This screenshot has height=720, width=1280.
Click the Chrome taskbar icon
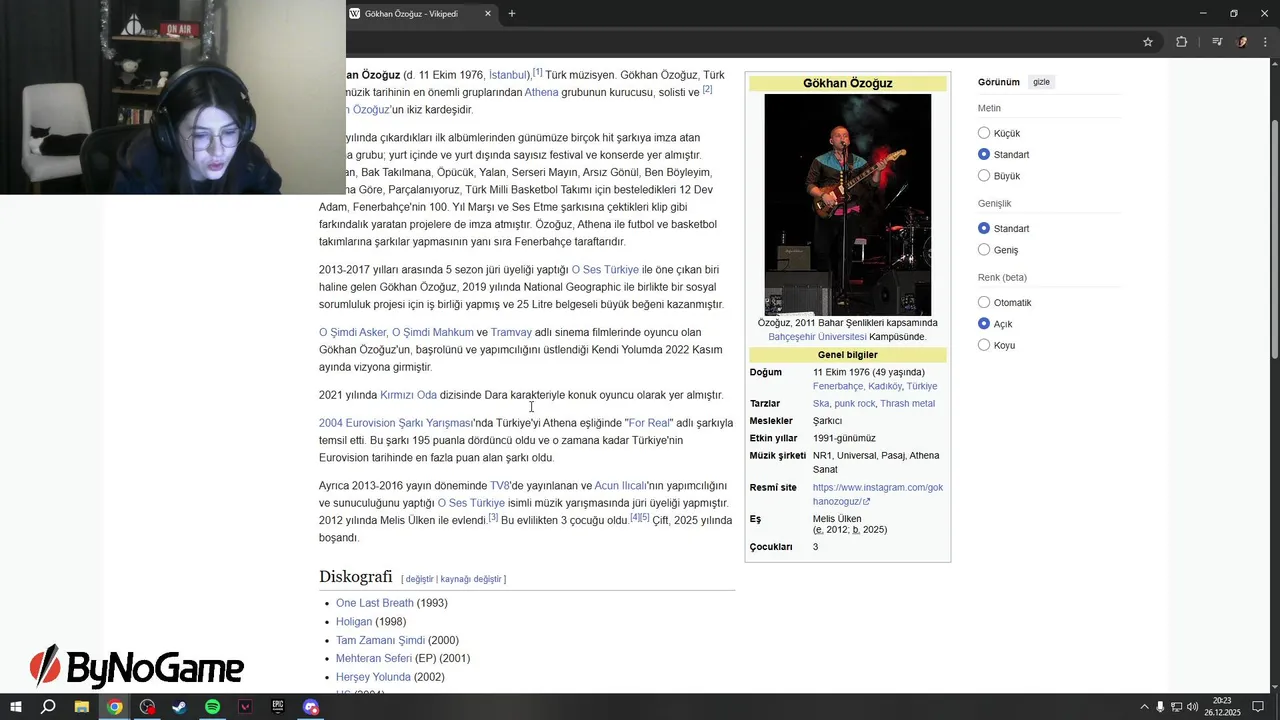pyautogui.click(x=115, y=707)
